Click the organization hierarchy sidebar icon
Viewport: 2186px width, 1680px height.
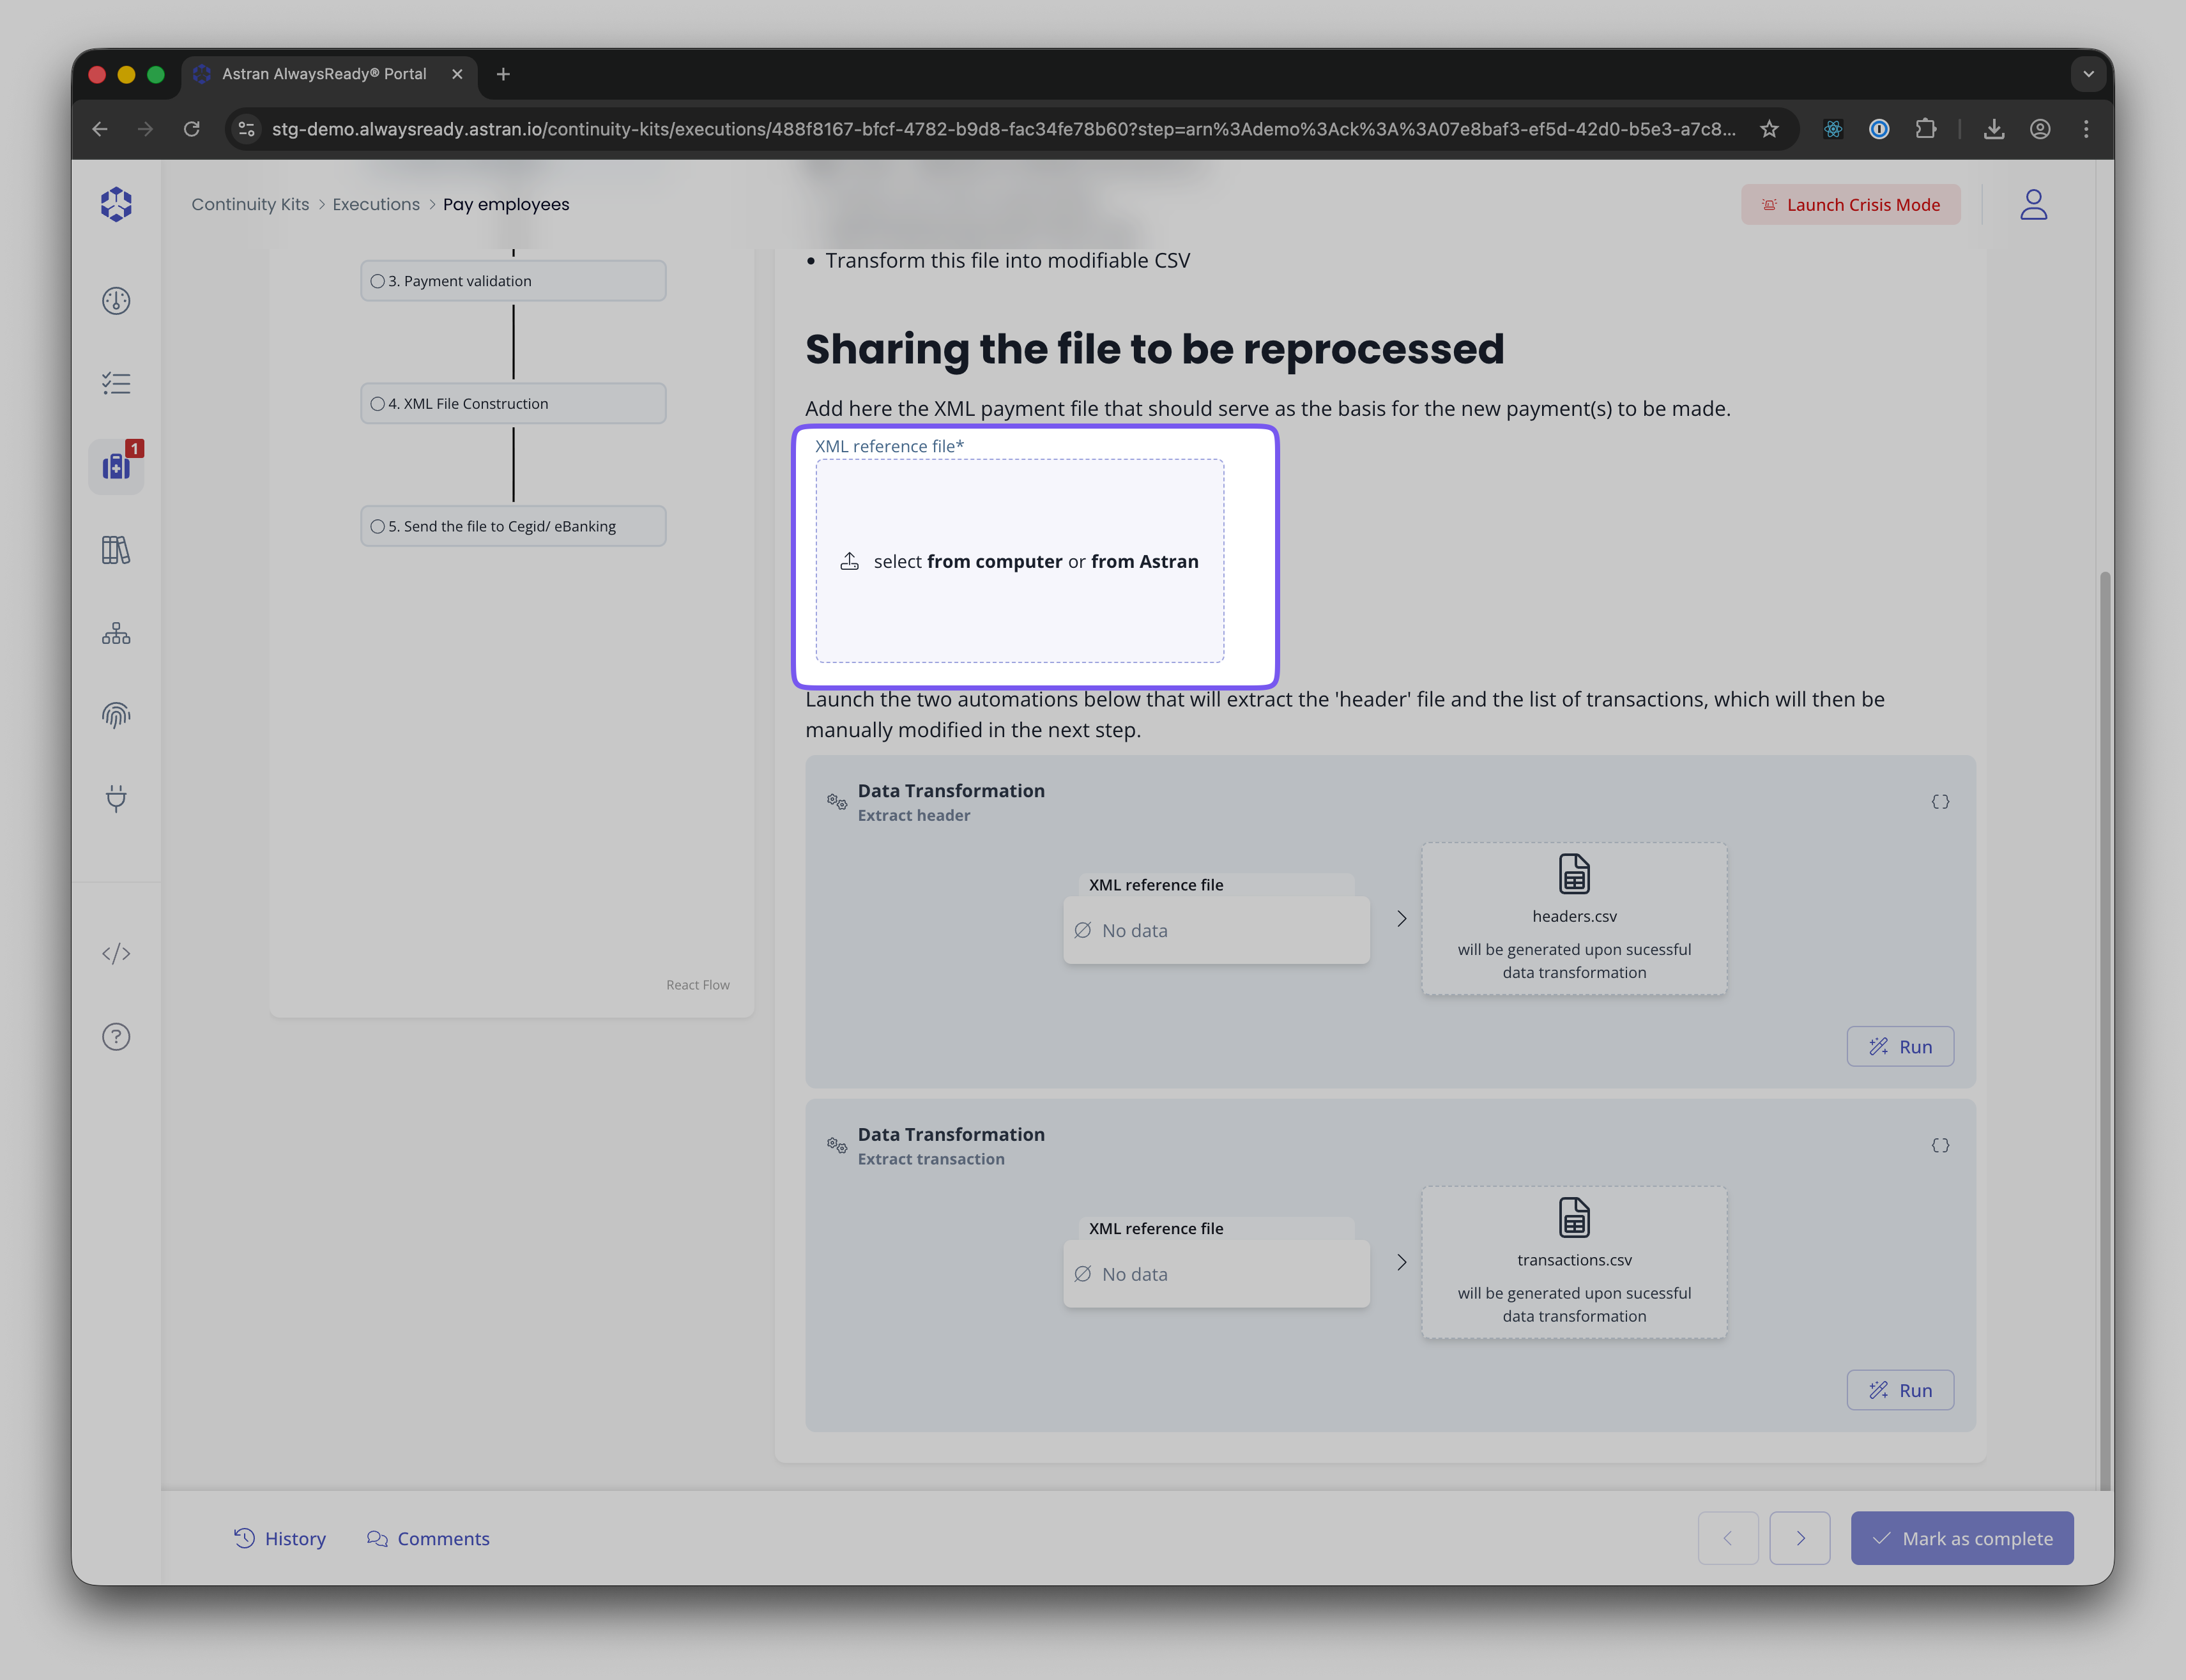click(116, 633)
